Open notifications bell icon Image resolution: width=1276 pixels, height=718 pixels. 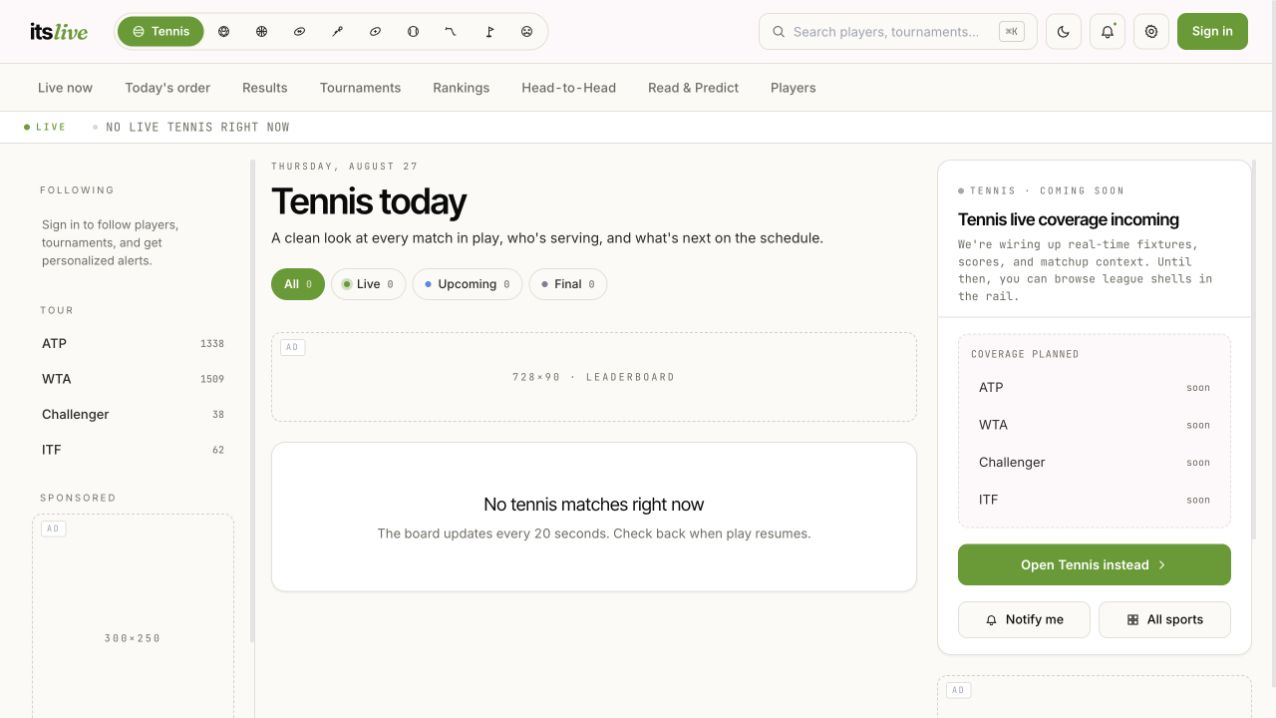click(x=1107, y=31)
